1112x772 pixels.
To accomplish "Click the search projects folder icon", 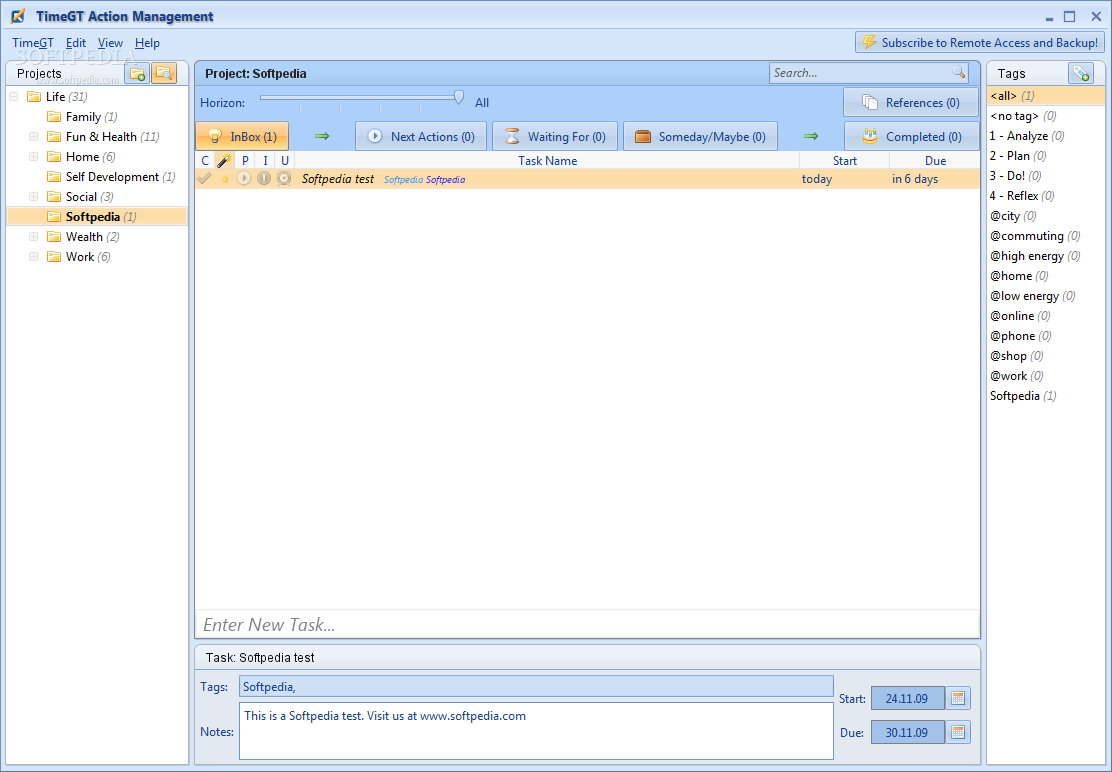I will click(x=164, y=73).
